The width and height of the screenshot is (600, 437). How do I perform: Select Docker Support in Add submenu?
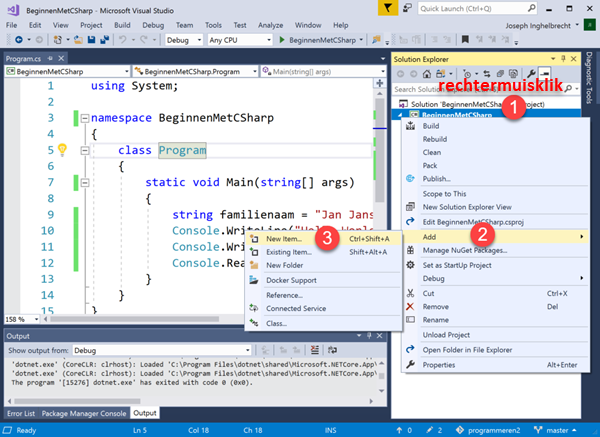click(x=324, y=280)
